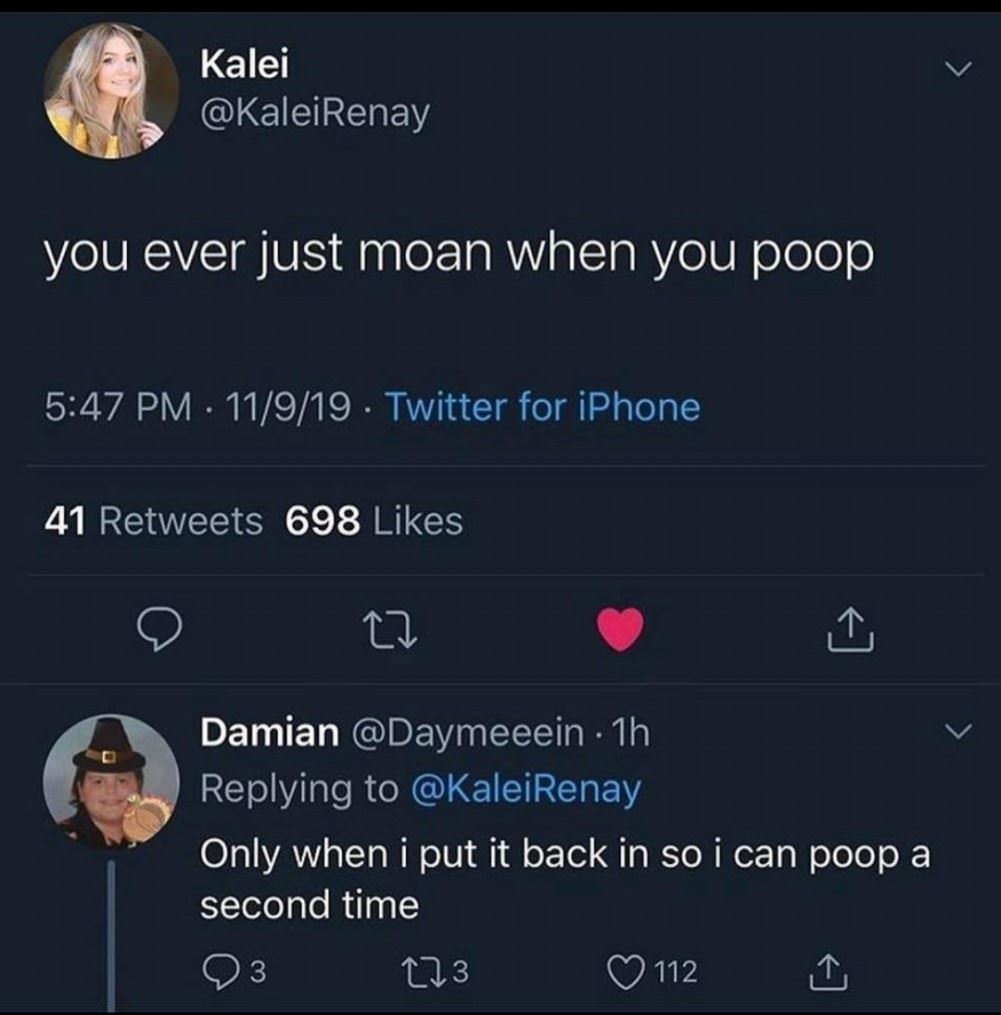Open Kalei's profile picture
1001x1015 pixels.
point(111,91)
